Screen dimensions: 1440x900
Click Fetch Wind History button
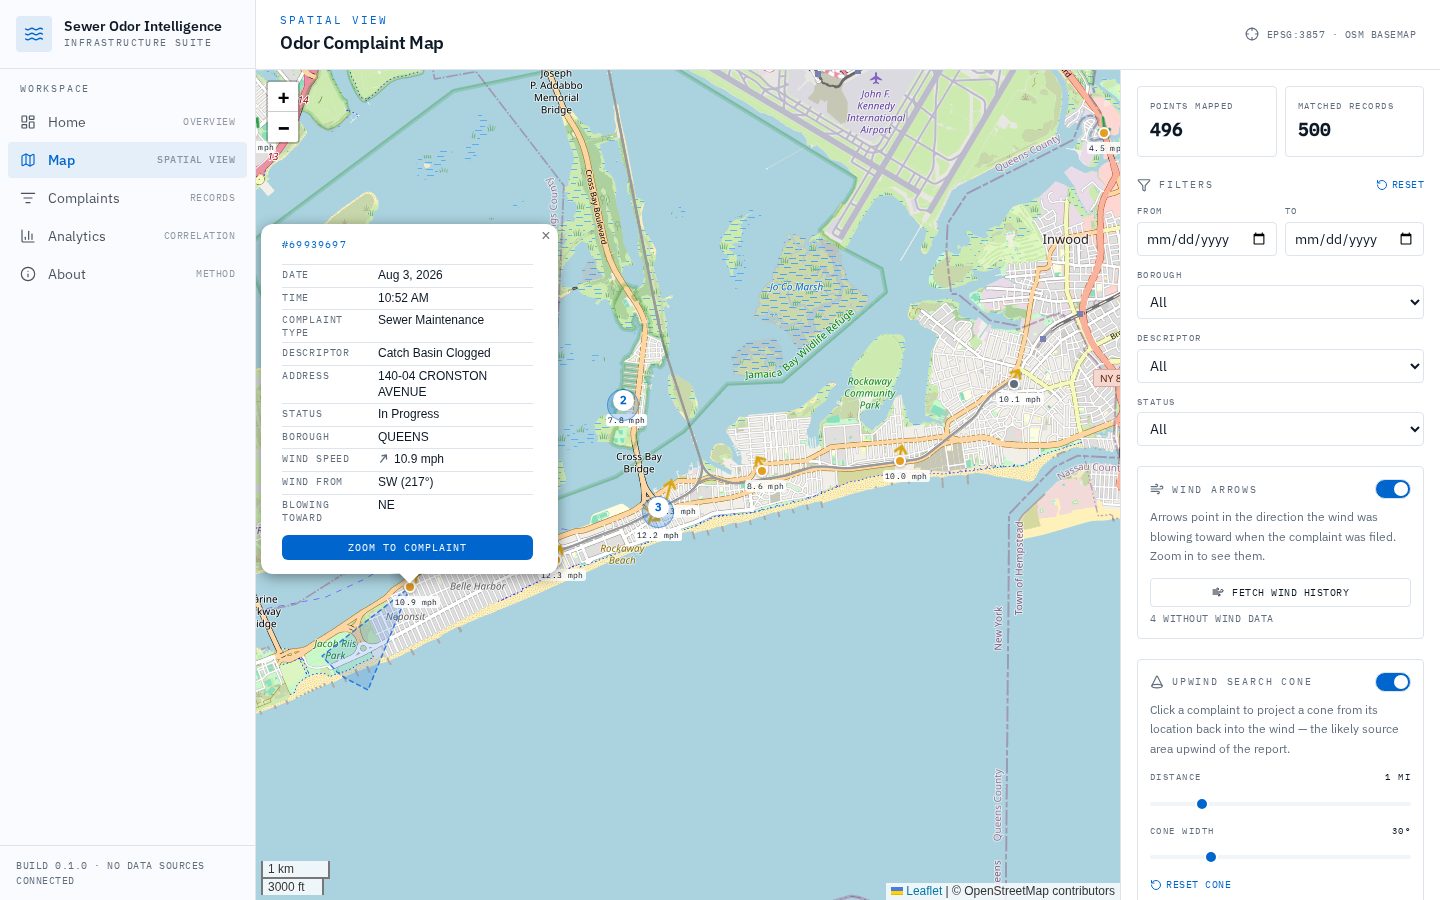pos(1280,592)
